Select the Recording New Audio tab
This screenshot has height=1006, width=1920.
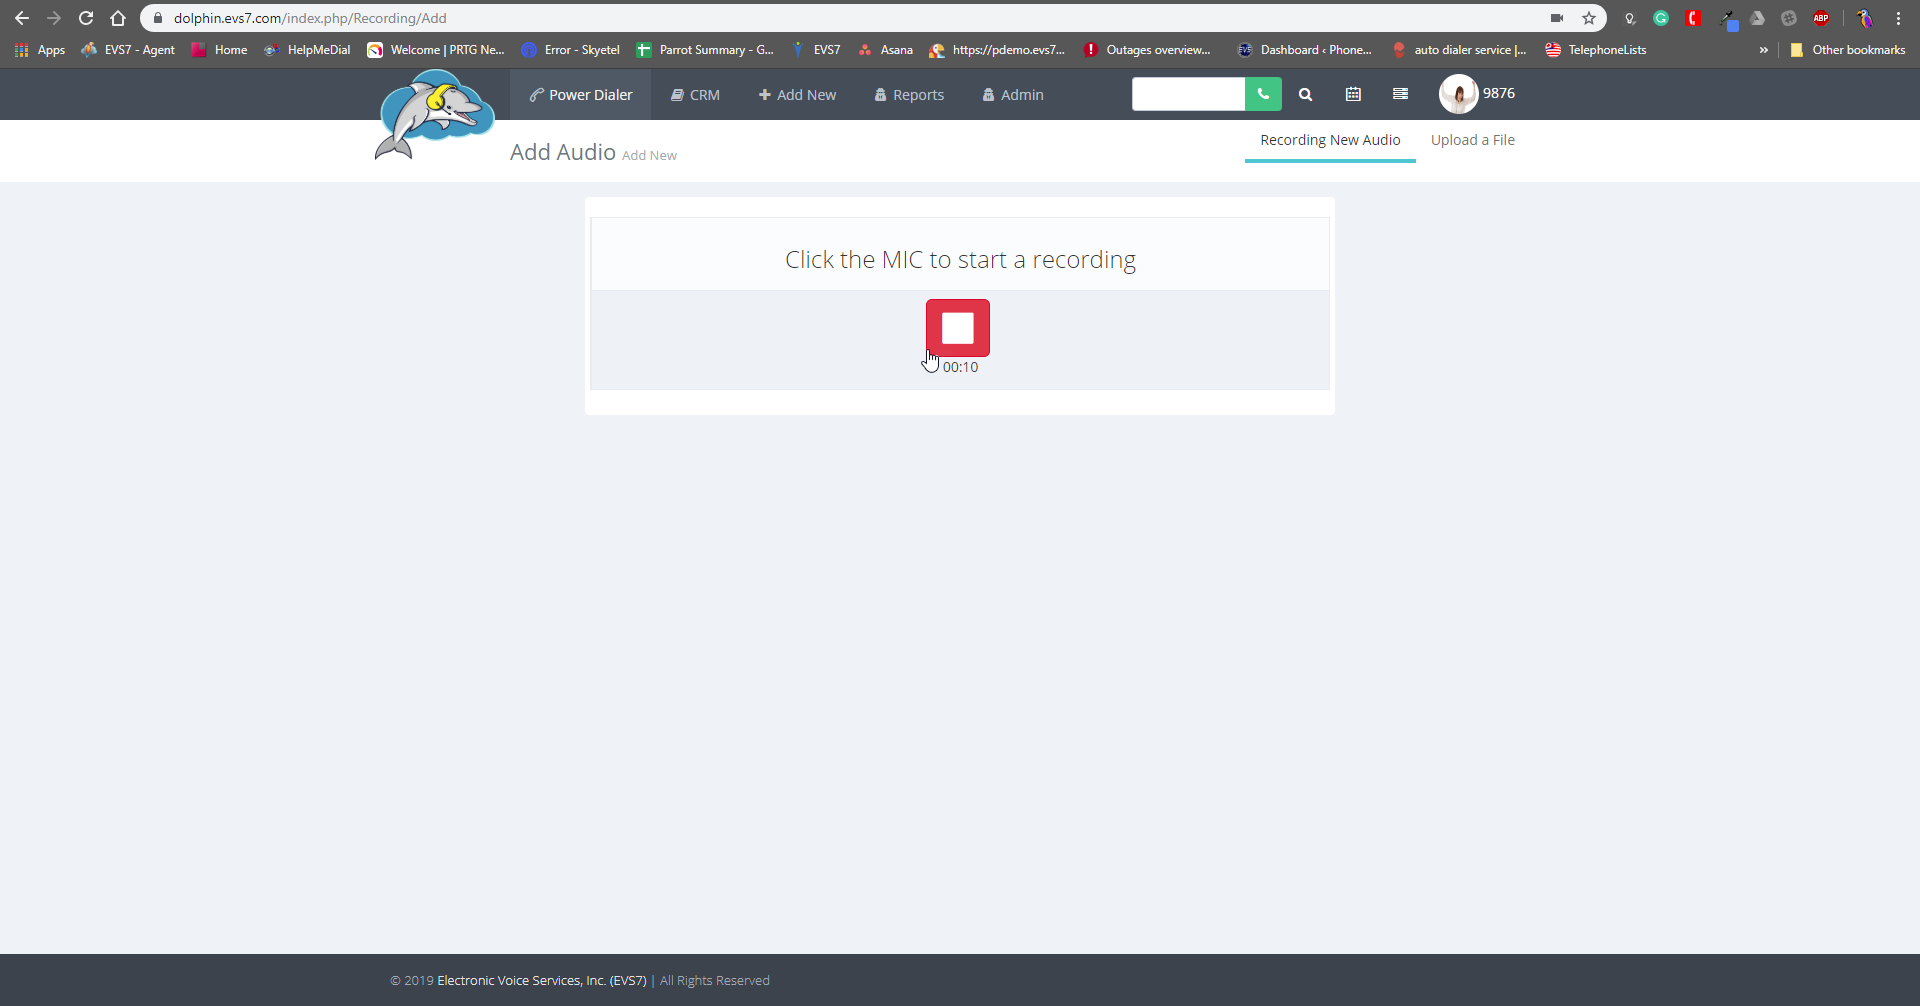pyautogui.click(x=1330, y=140)
